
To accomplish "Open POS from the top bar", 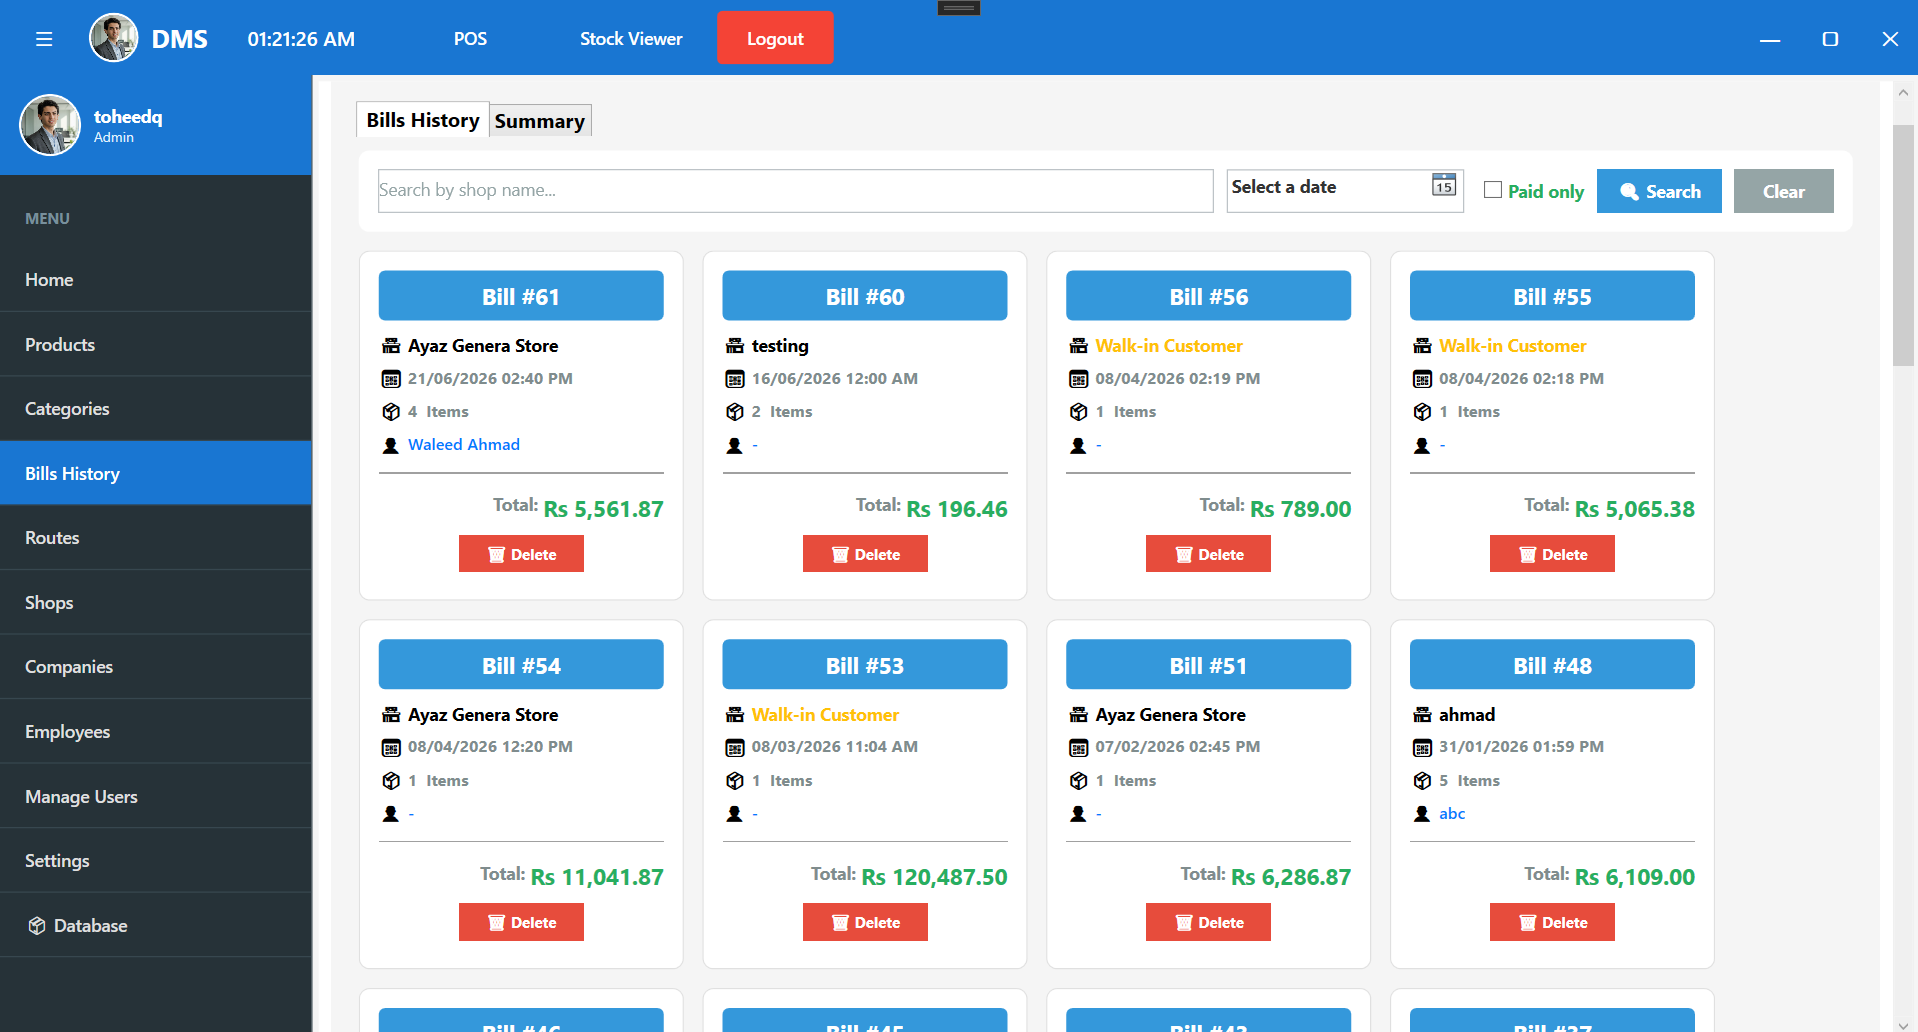I will [x=470, y=39].
